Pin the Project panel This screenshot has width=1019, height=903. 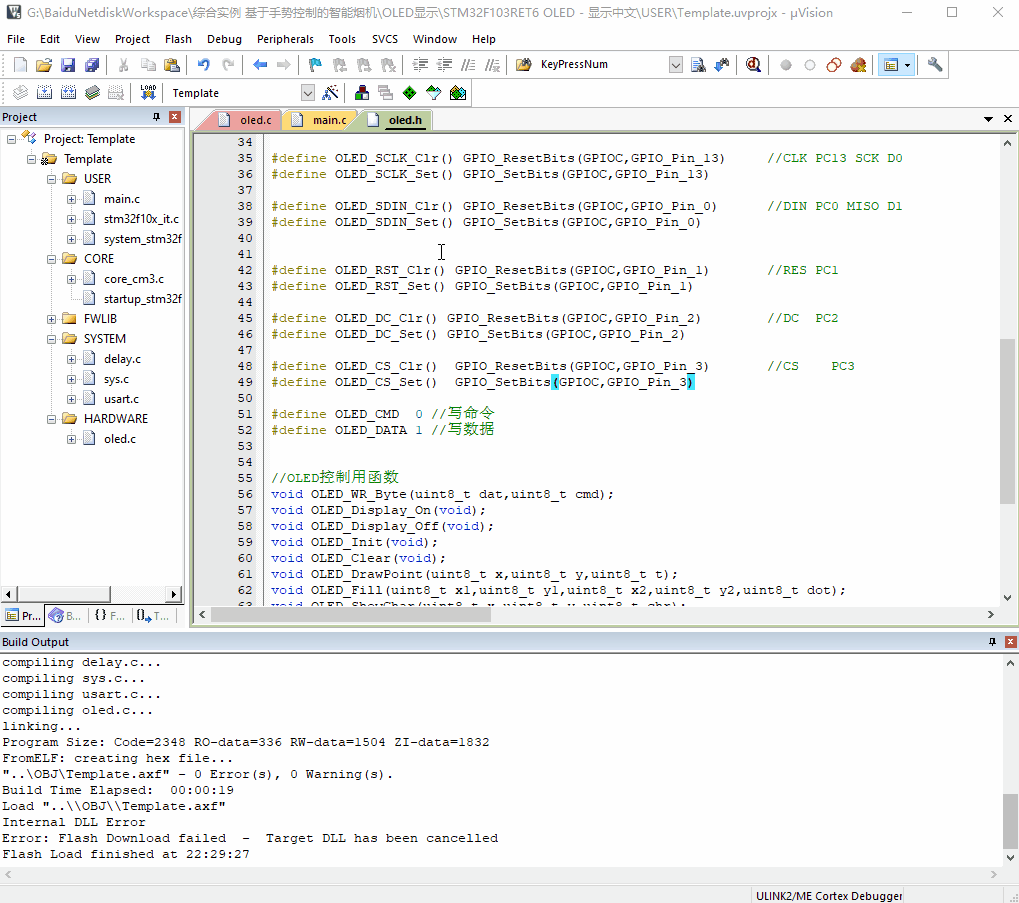[x=157, y=117]
